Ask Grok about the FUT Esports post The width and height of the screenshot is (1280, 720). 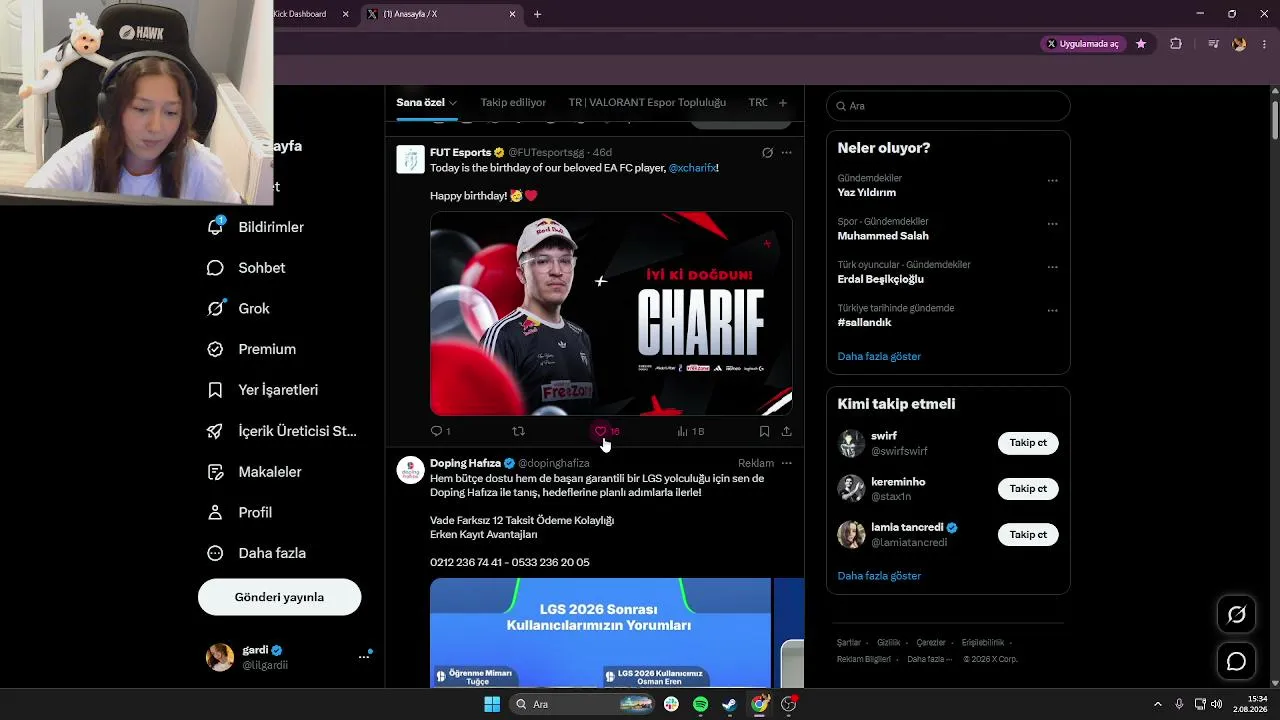(767, 153)
